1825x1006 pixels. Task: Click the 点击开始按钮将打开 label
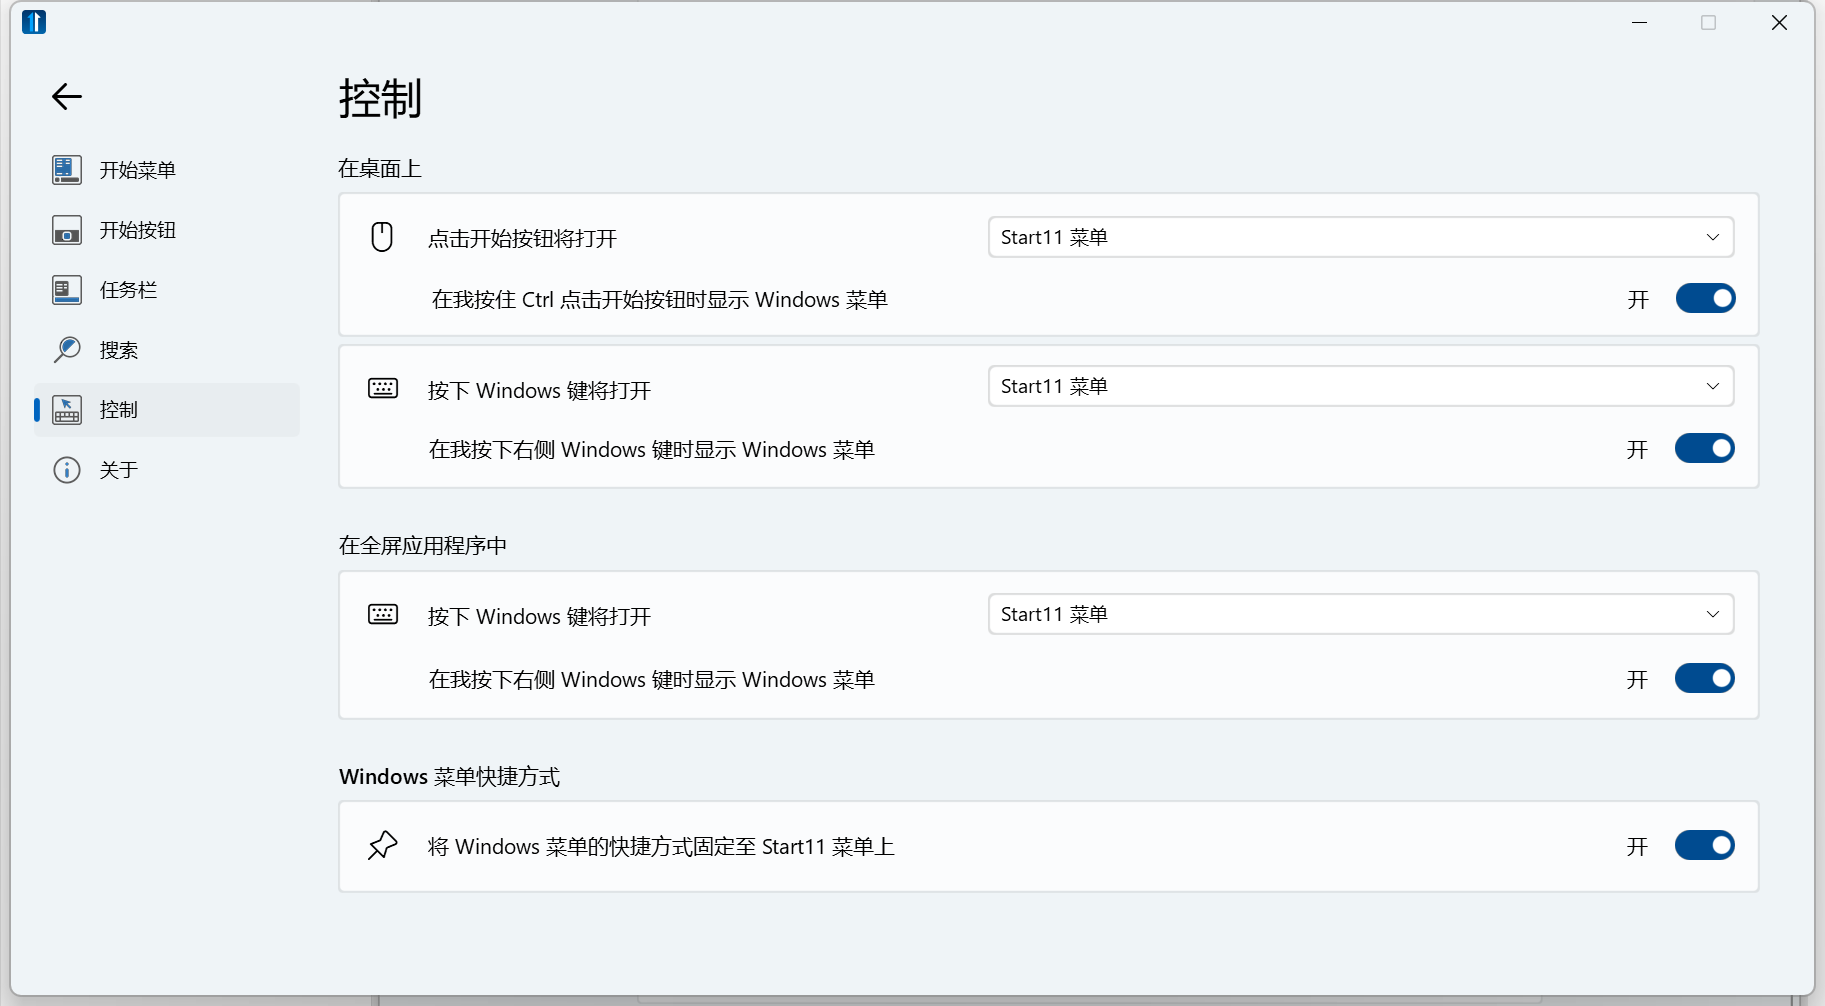pos(522,238)
